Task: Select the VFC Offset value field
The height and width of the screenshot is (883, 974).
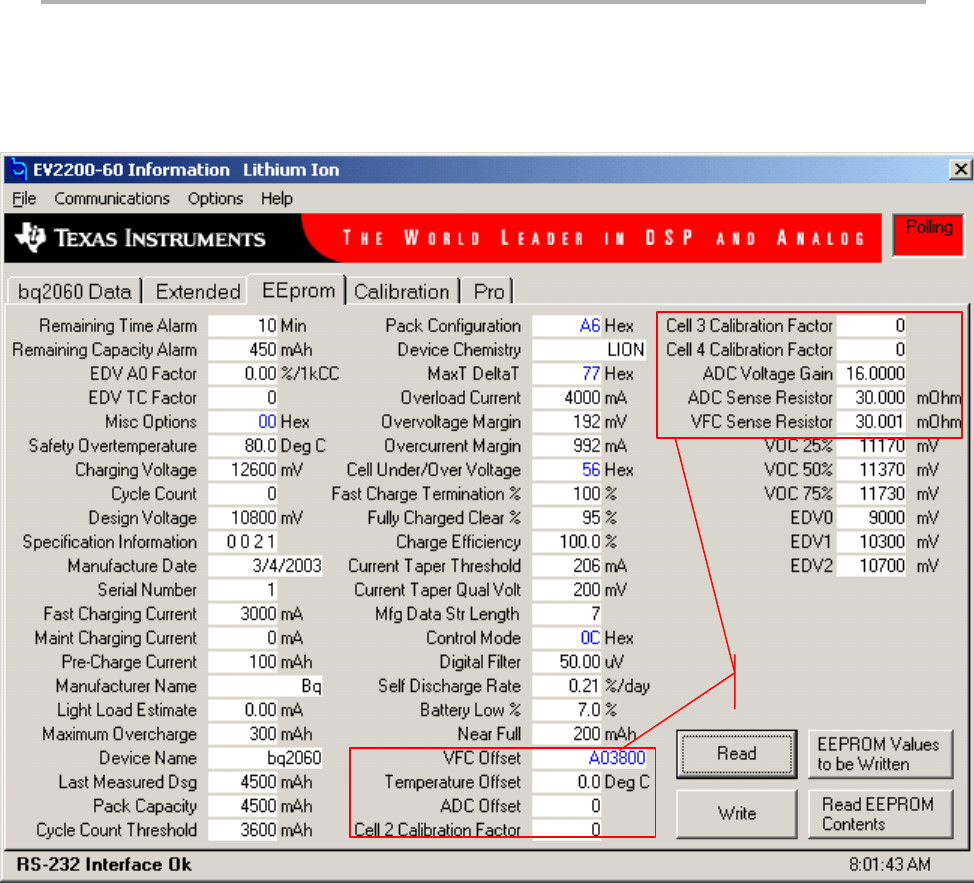Action: point(590,758)
